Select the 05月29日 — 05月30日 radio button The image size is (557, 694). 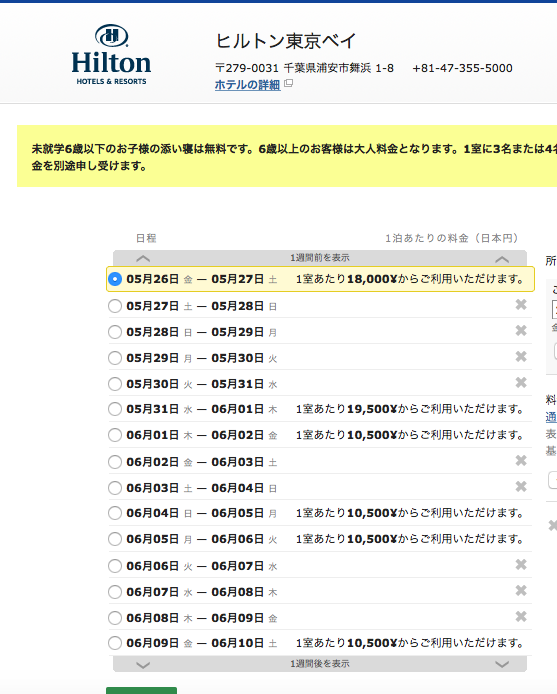(x=115, y=358)
